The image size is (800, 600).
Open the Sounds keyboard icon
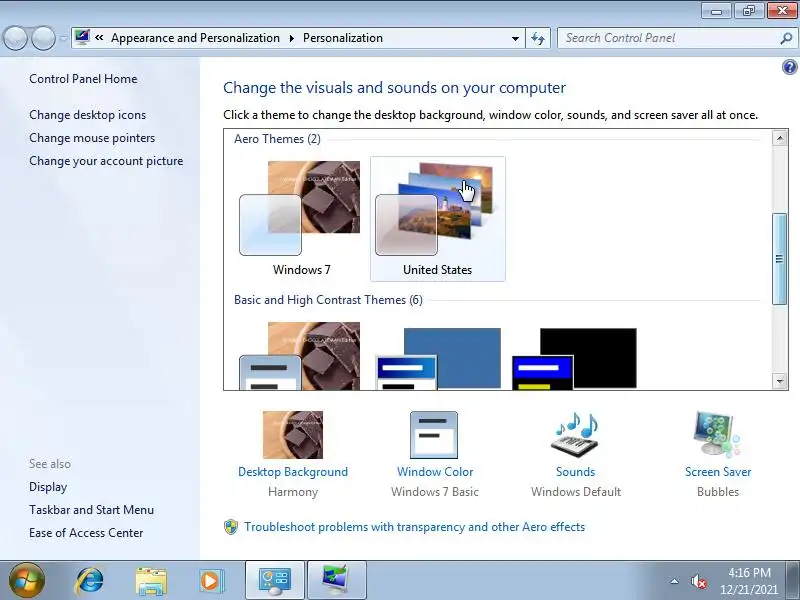point(575,435)
